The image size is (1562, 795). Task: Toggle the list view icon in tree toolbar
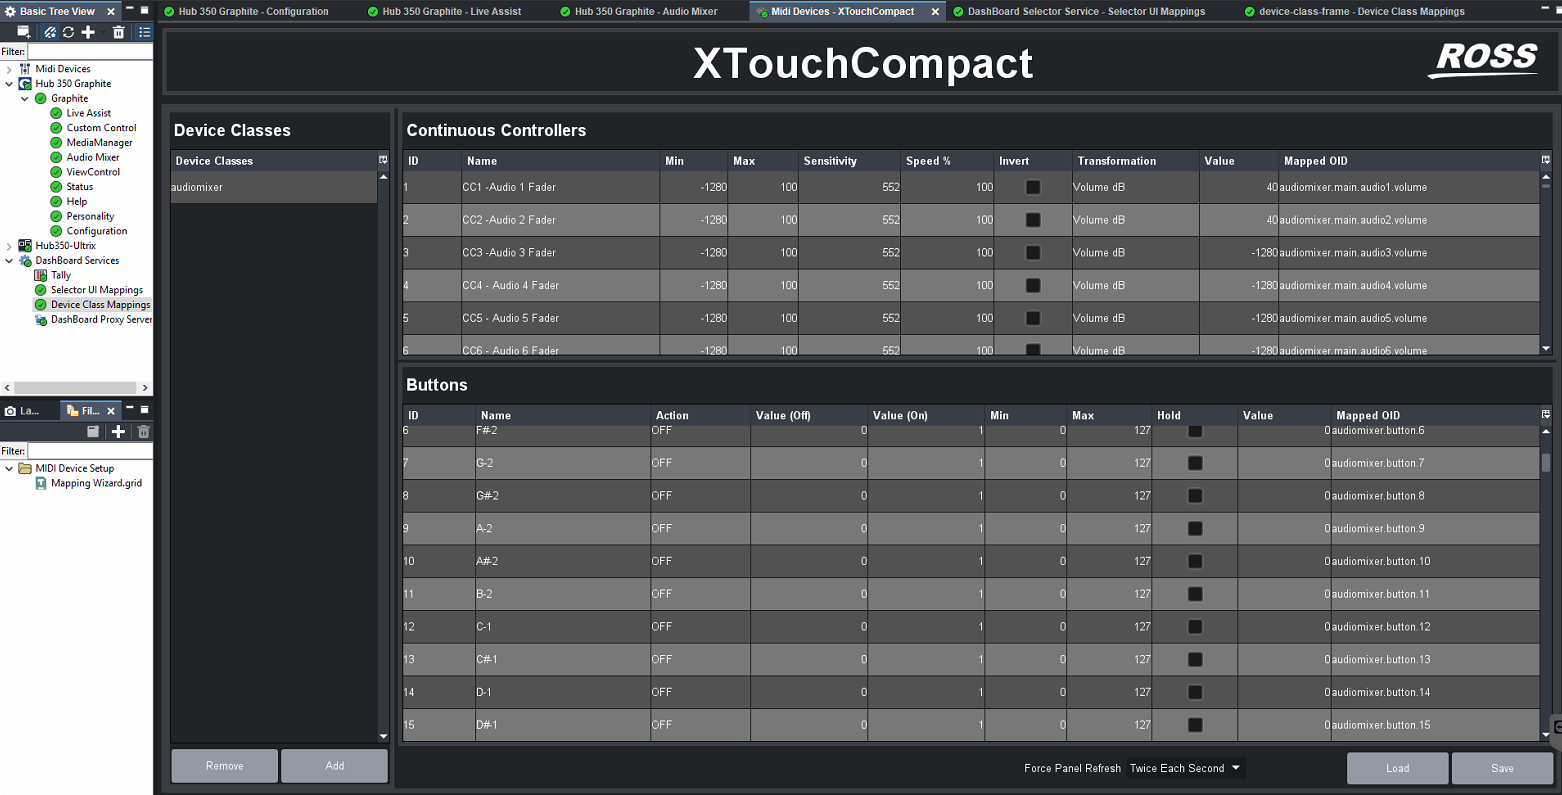pyautogui.click(x=144, y=32)
